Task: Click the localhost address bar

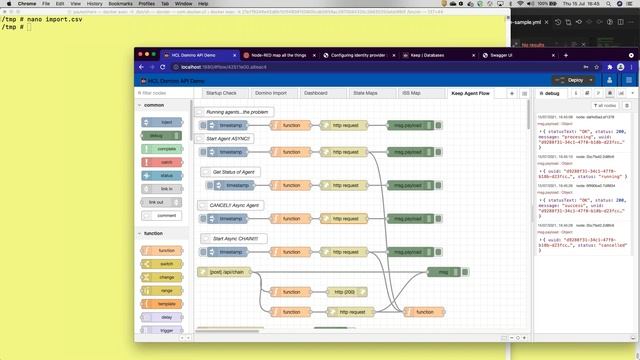Action: click(378, 67)
